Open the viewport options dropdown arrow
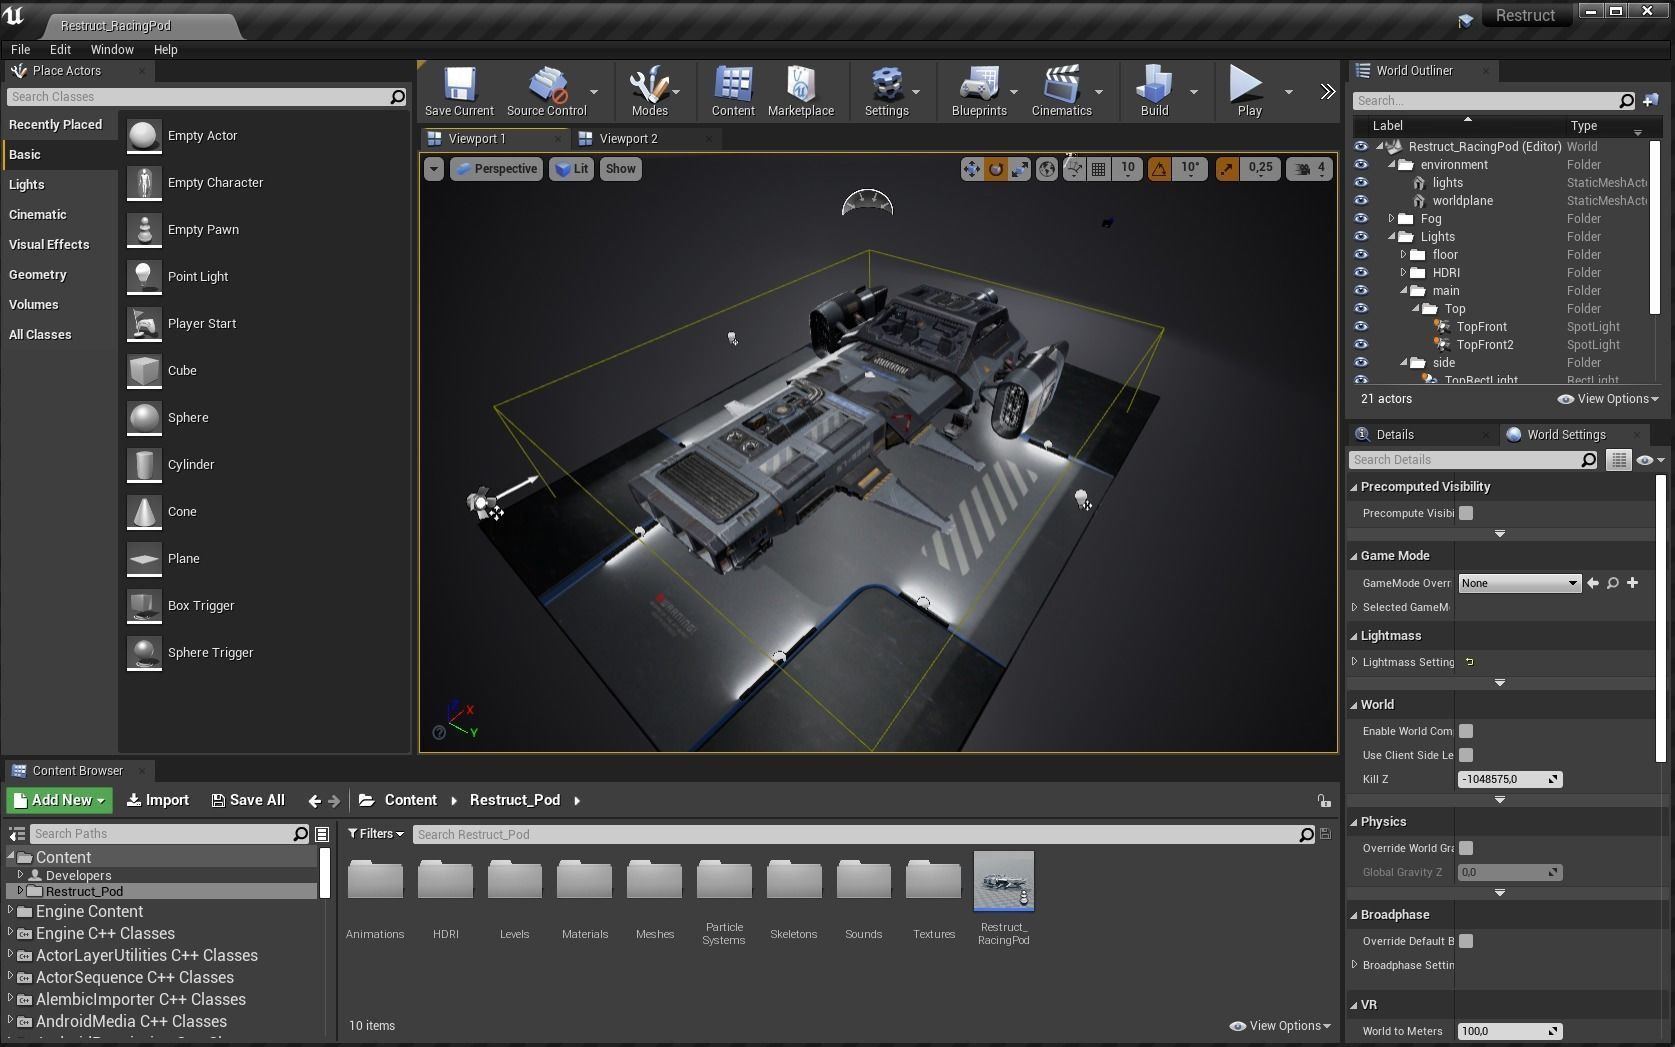 click(x=434, y=169)
